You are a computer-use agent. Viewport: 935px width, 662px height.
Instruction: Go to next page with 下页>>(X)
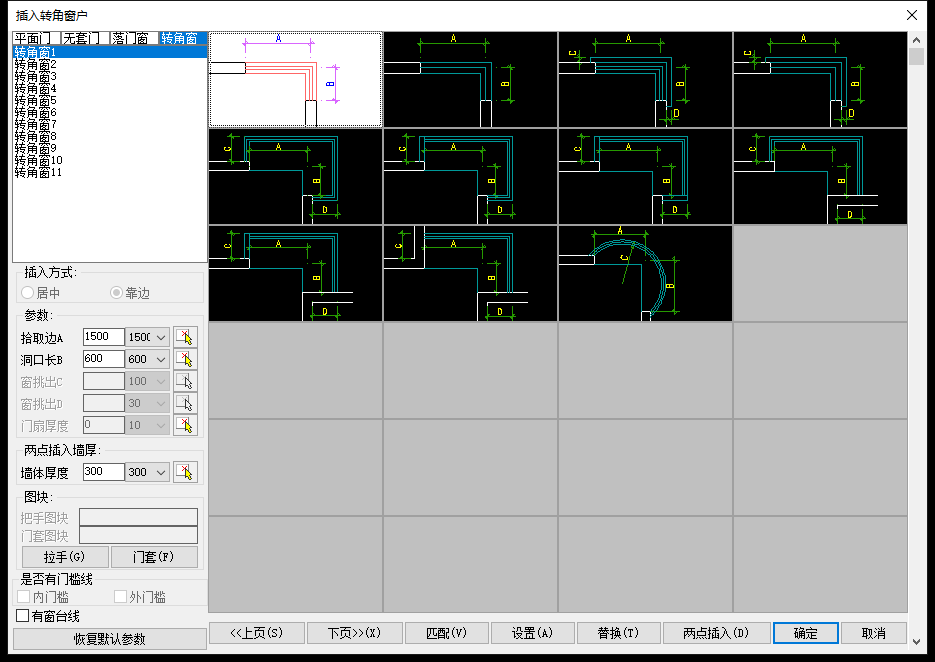(355, 633)
